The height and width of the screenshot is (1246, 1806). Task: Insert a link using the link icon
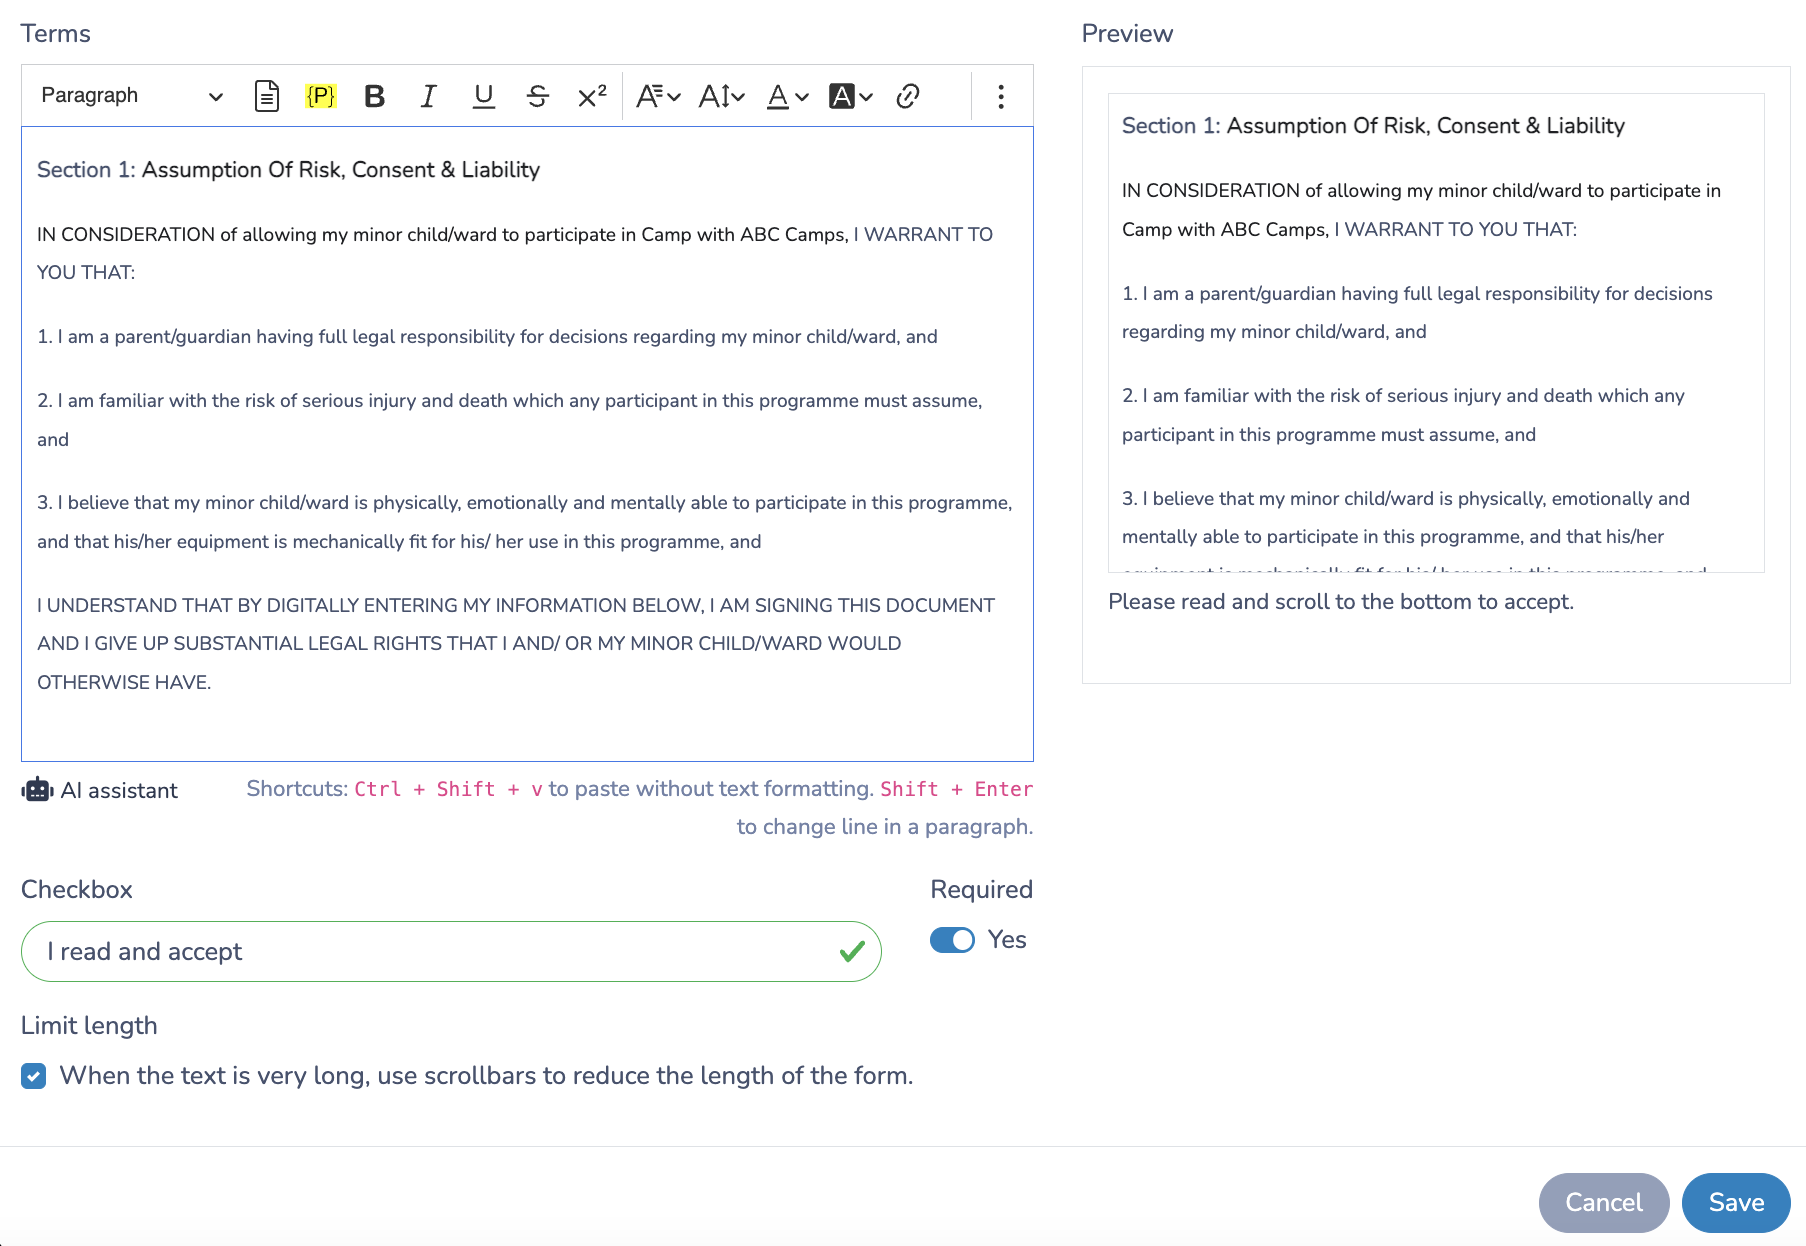908,96
